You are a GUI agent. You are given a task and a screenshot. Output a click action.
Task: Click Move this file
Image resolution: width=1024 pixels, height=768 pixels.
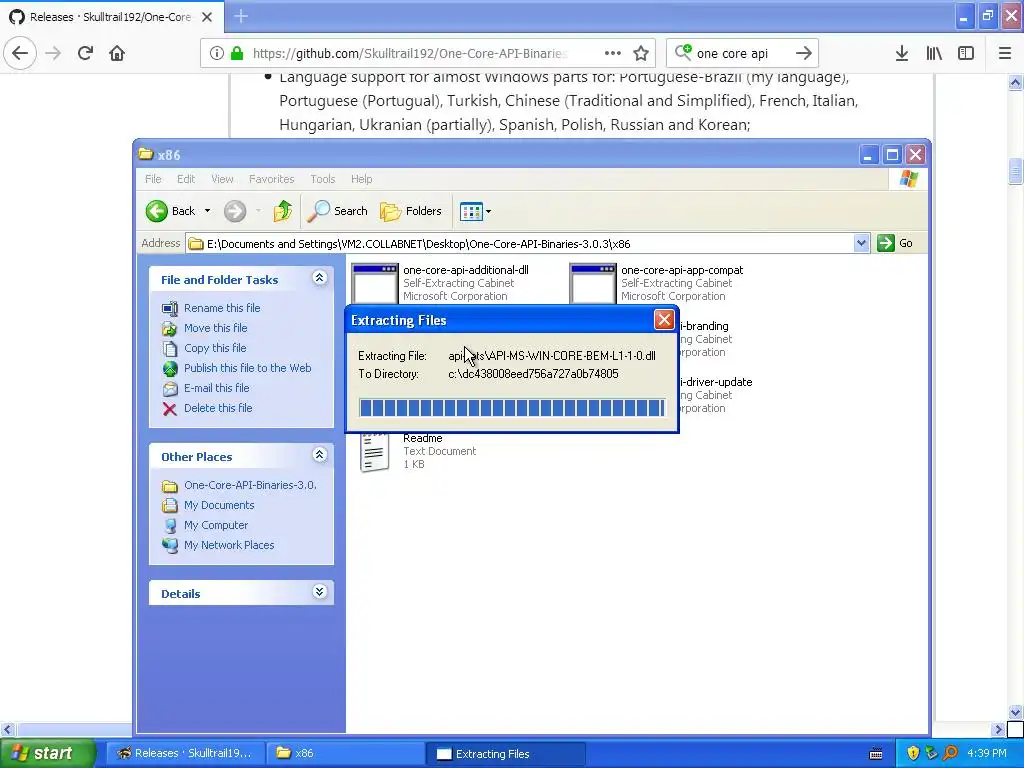pyautogui.click(x=216, y=328)
